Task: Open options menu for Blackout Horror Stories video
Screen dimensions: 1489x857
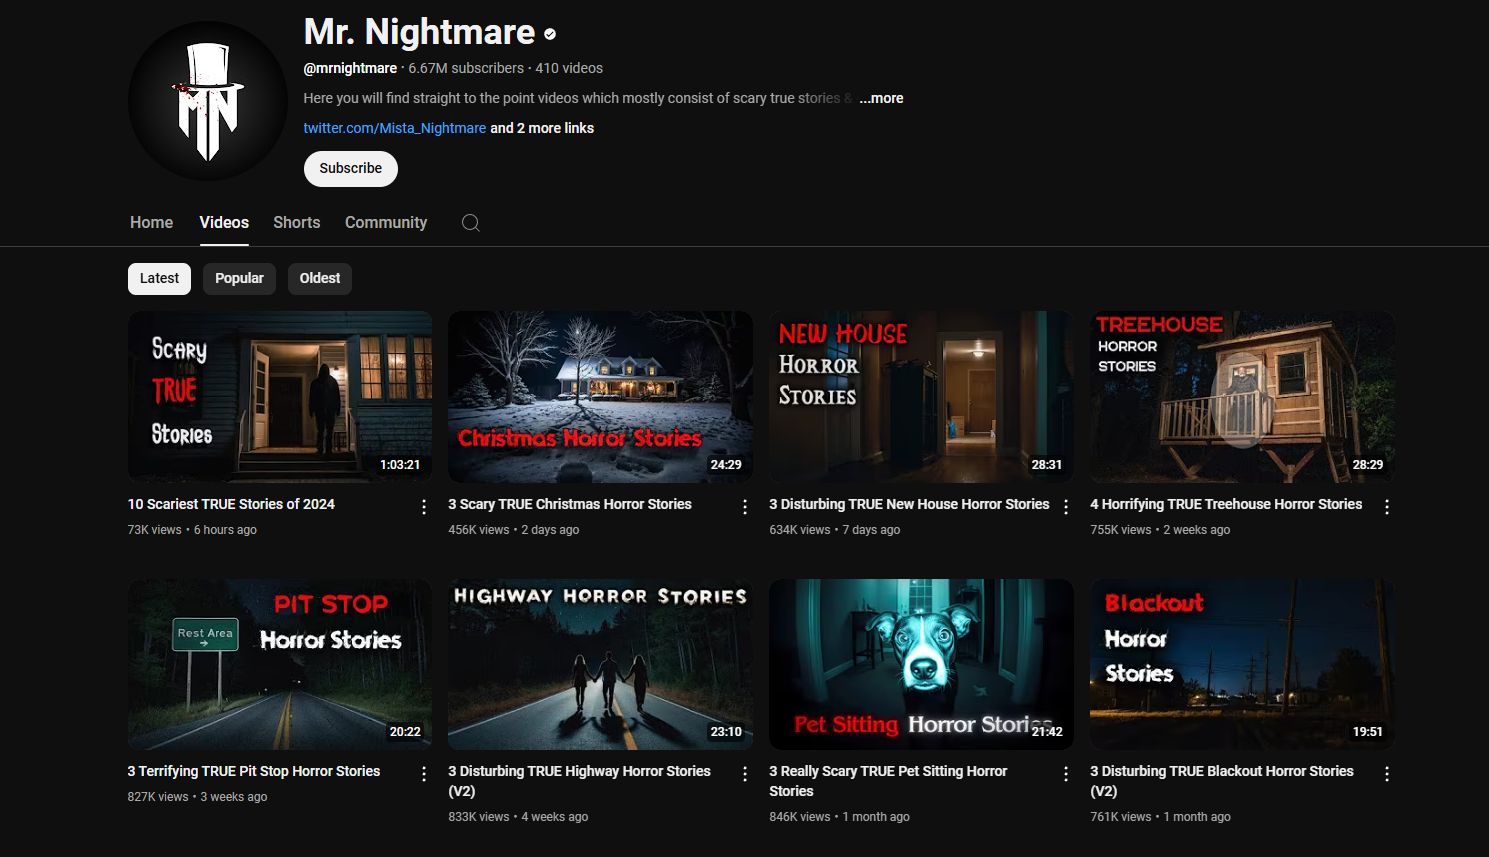Action: click(1387, 774)
